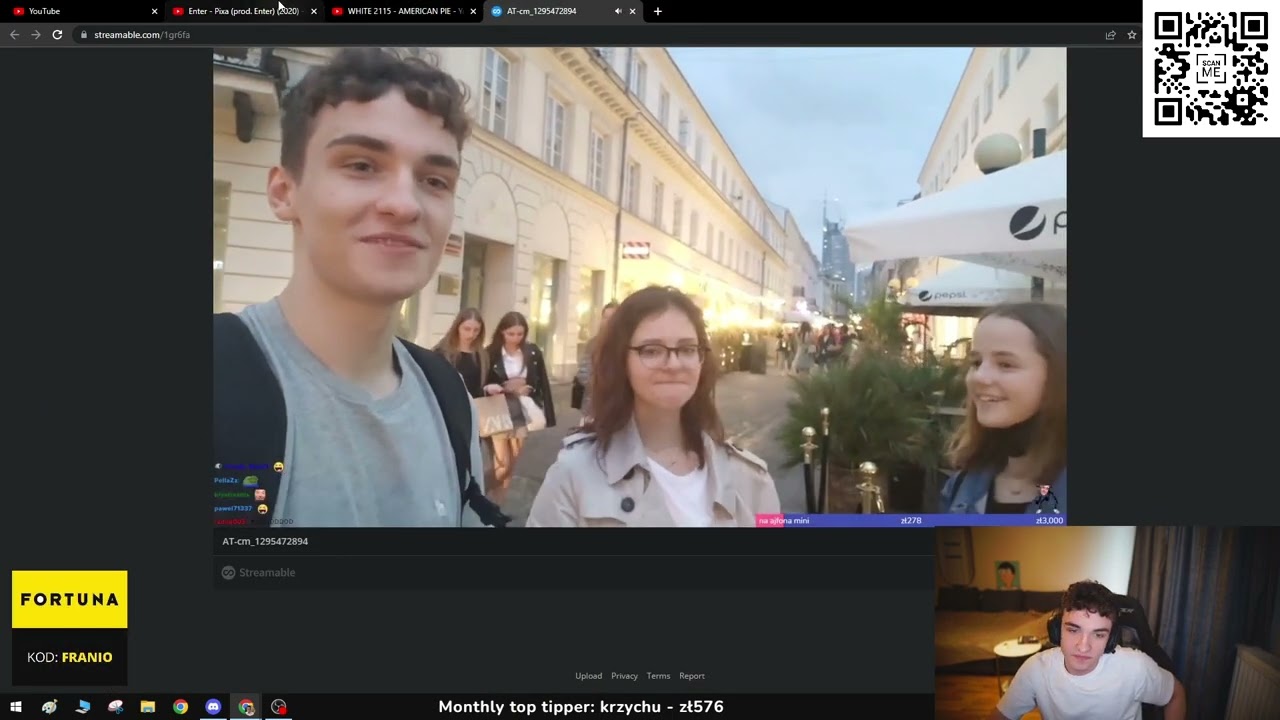Open the Streamable logo link
This screenshot has height=720, width=1280.
(258, 573)
